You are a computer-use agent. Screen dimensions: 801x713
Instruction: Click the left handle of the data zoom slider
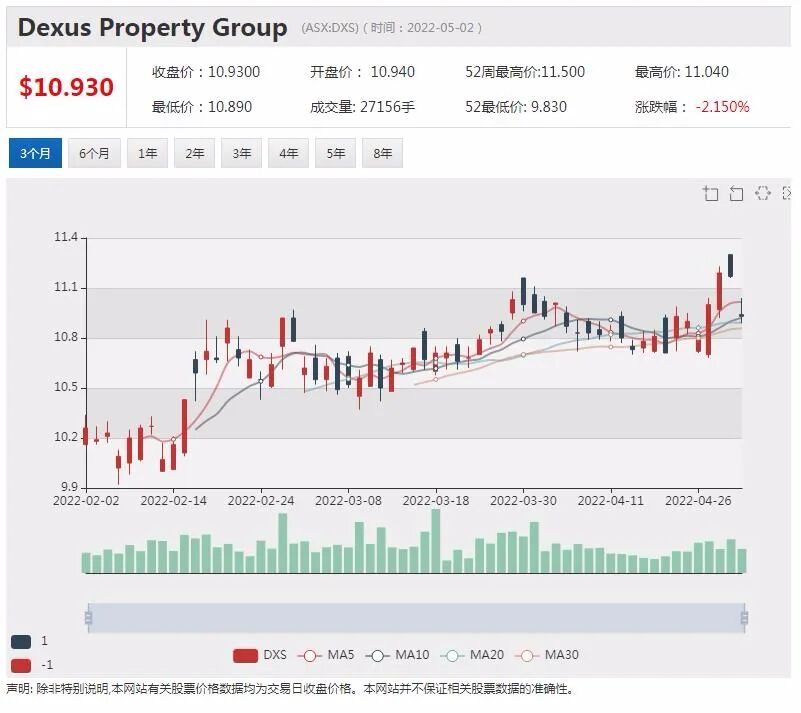pyautogui.click(x=88, y=618)
